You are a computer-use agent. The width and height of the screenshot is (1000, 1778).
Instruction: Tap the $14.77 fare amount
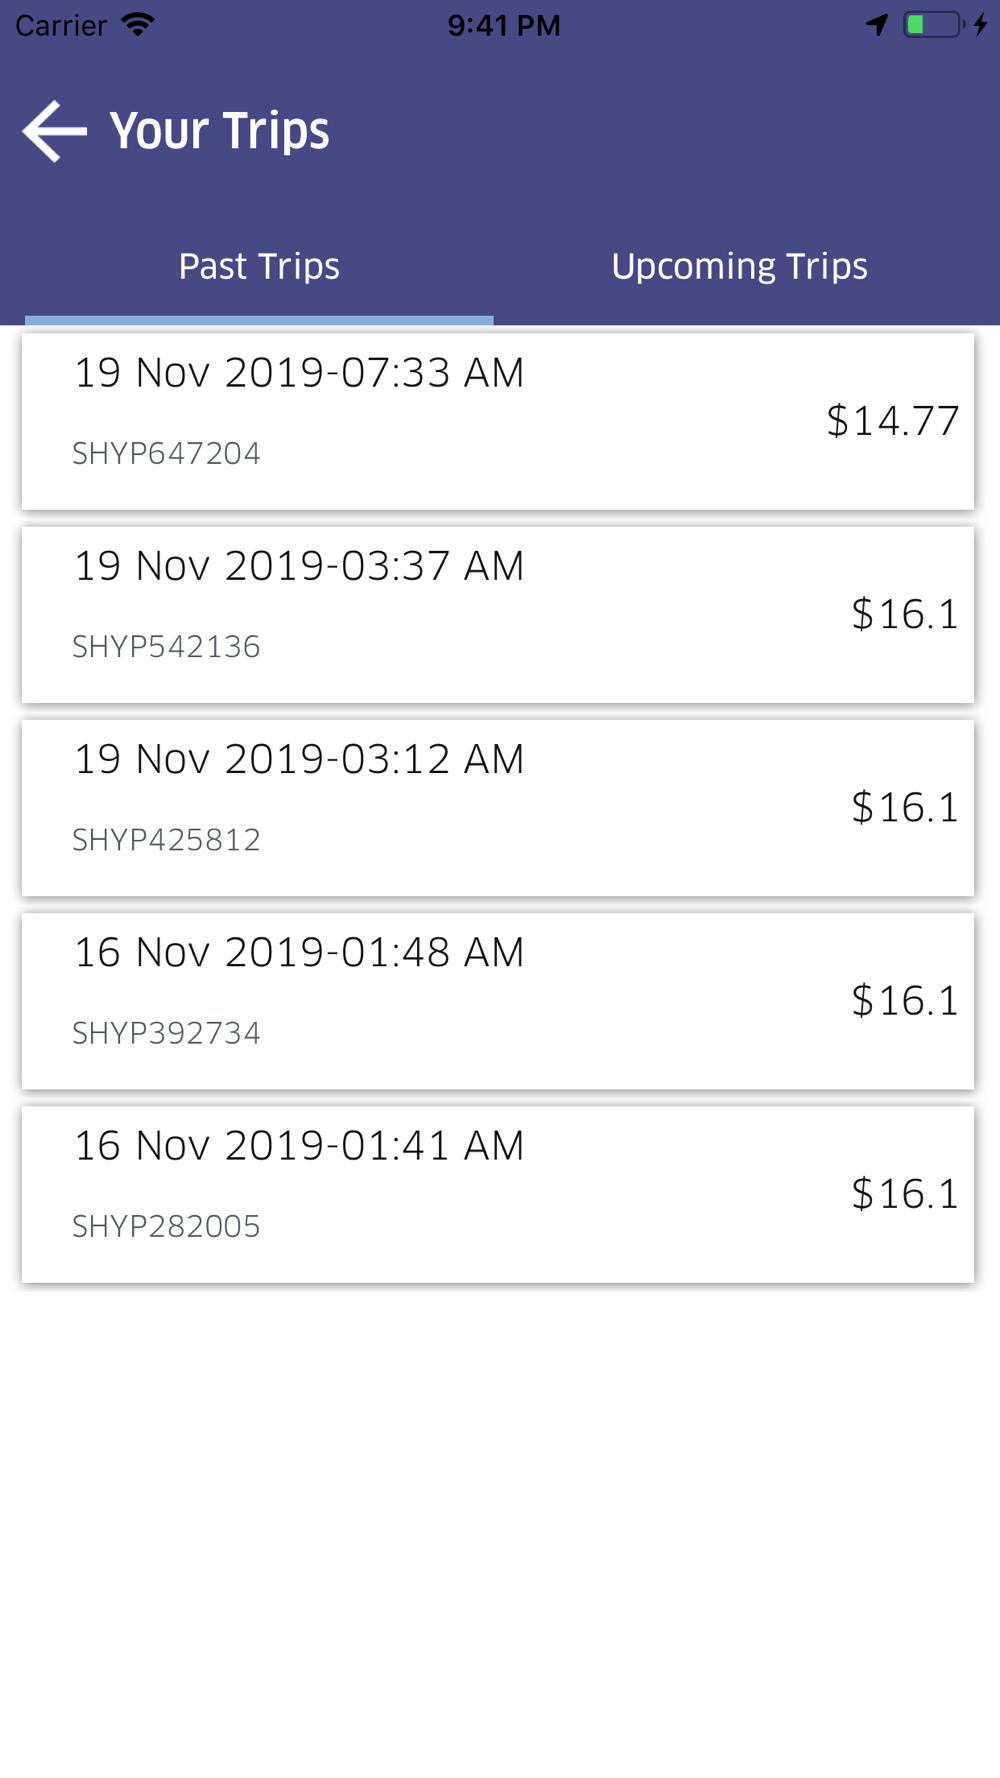pos(893,421)
